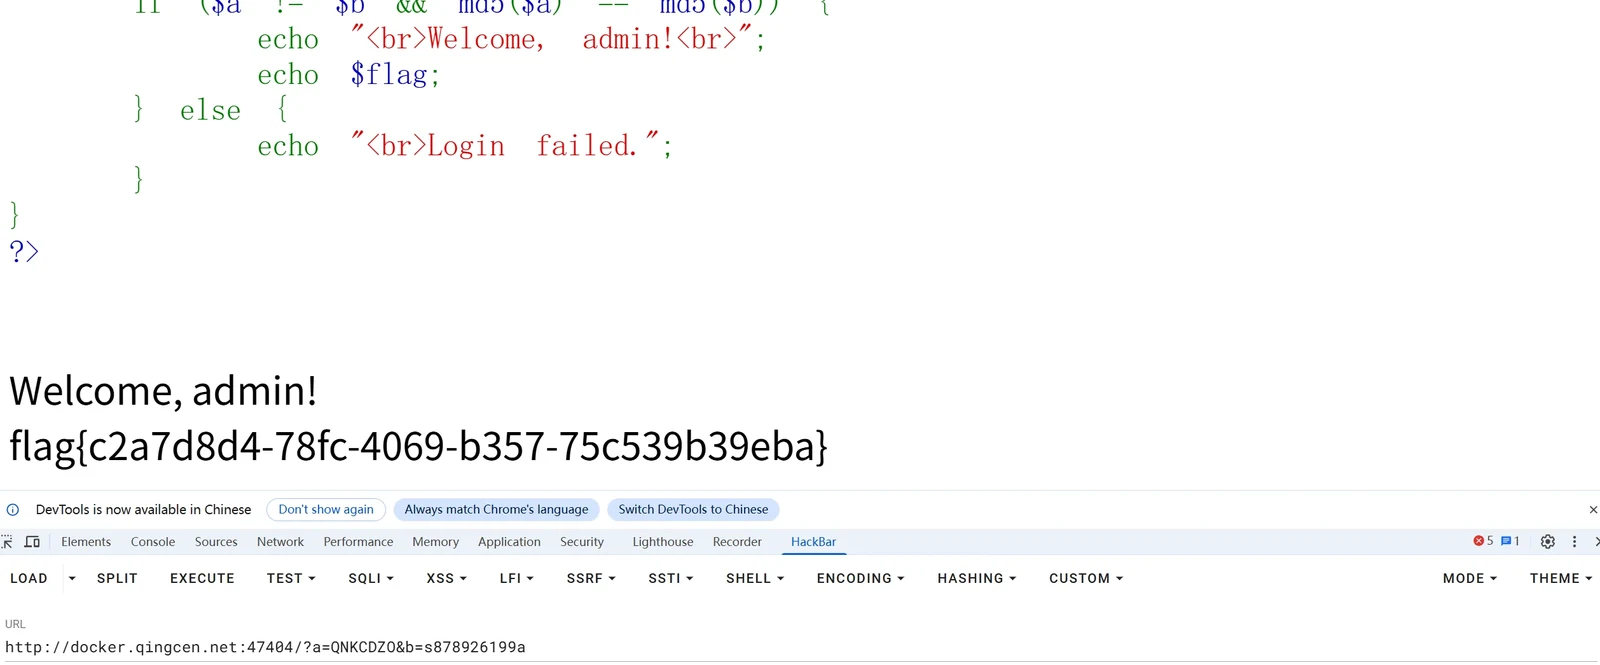
Task: Switch to the Network tab
Action: click(280, 542)
